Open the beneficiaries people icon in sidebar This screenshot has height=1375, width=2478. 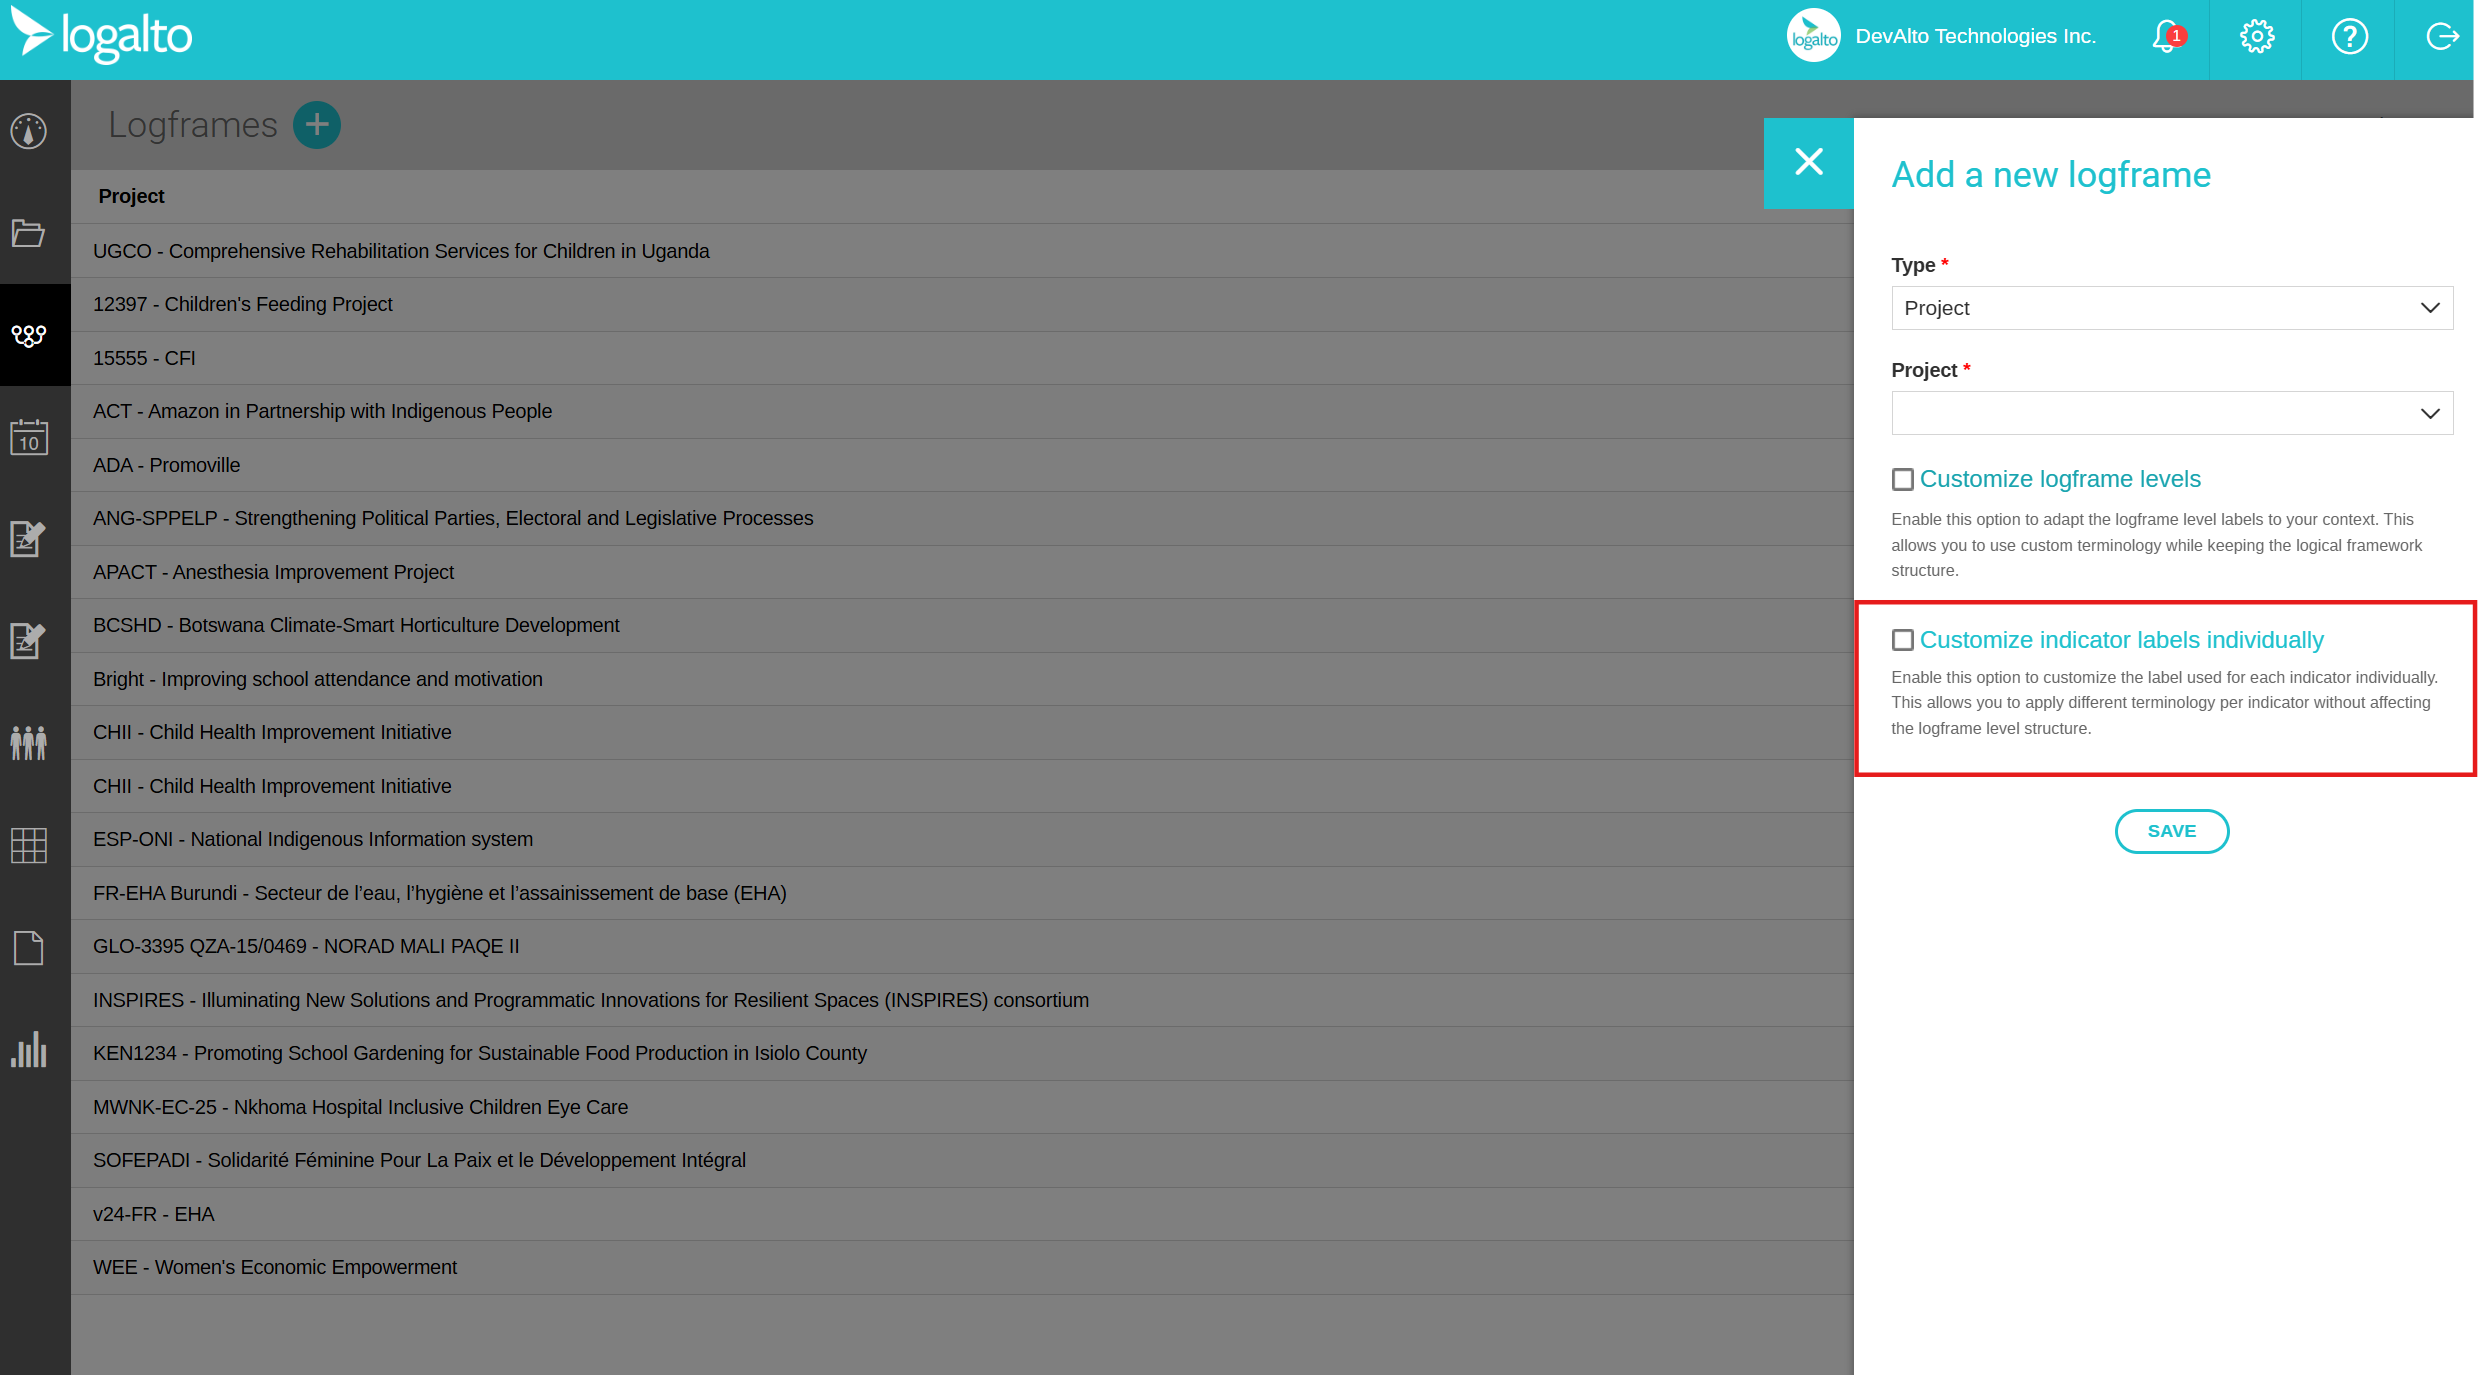click(x=29, y=743)
